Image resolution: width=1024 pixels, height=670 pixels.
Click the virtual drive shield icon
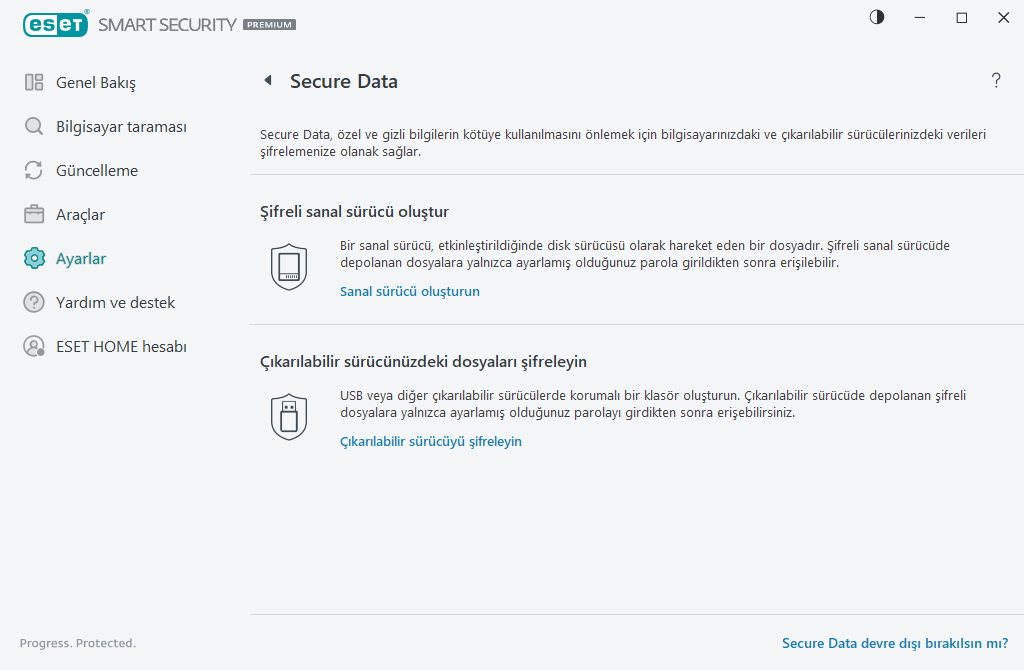[x=288, y=264]
